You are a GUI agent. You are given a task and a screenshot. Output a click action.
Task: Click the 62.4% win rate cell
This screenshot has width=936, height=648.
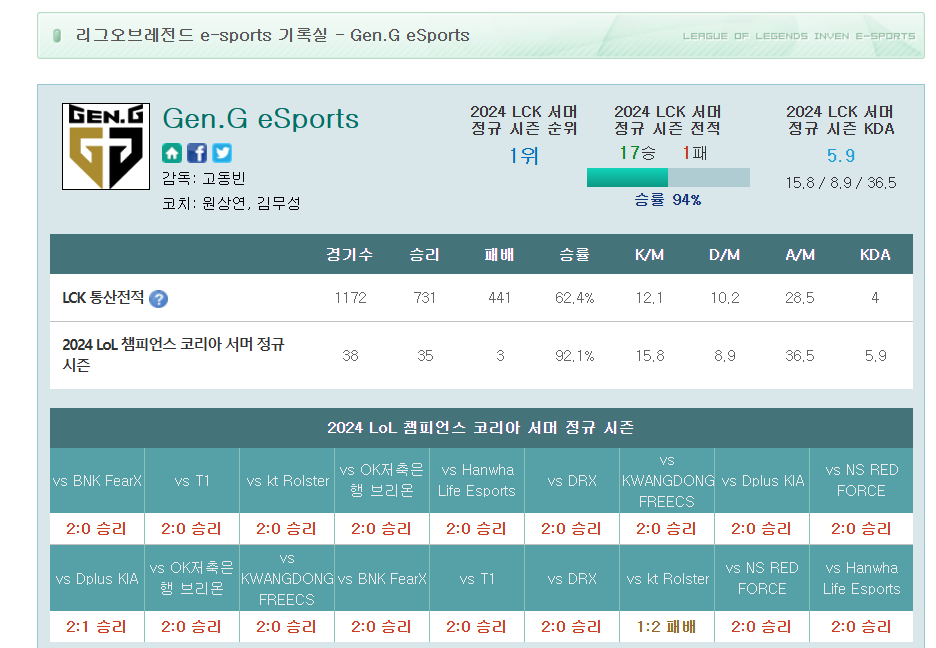coord(574,298)
